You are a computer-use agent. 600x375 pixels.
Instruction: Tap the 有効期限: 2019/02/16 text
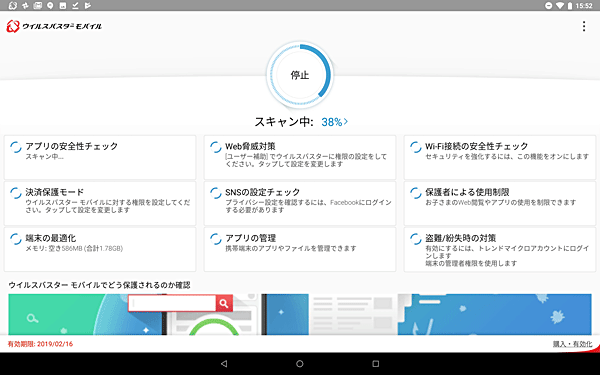click(40, 344)
